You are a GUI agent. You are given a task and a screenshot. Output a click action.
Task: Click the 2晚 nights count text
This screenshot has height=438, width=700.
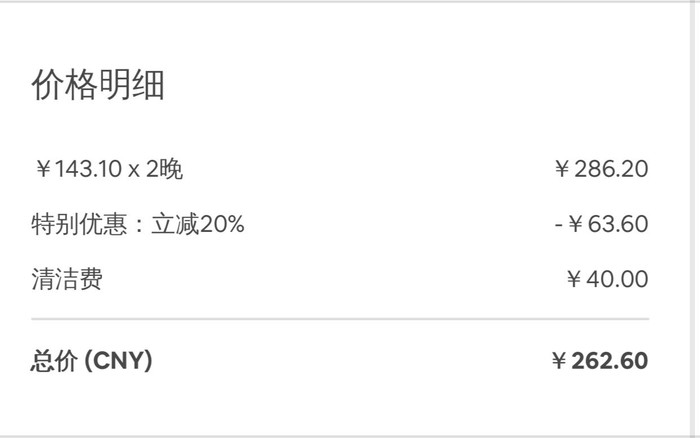pos(164,170)
